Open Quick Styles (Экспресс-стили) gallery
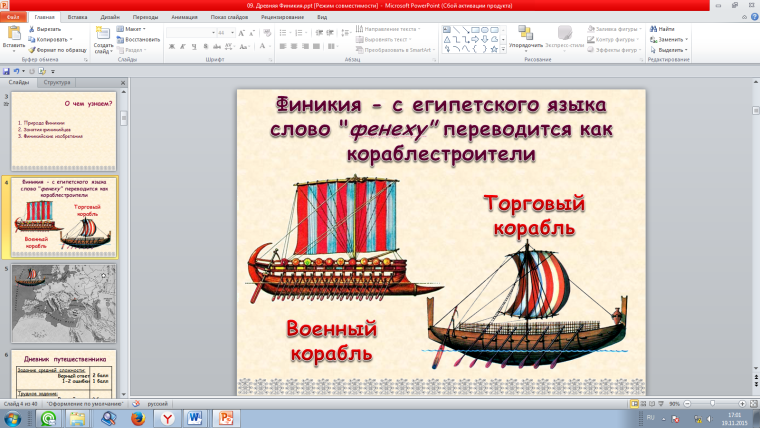 point(564,36)
